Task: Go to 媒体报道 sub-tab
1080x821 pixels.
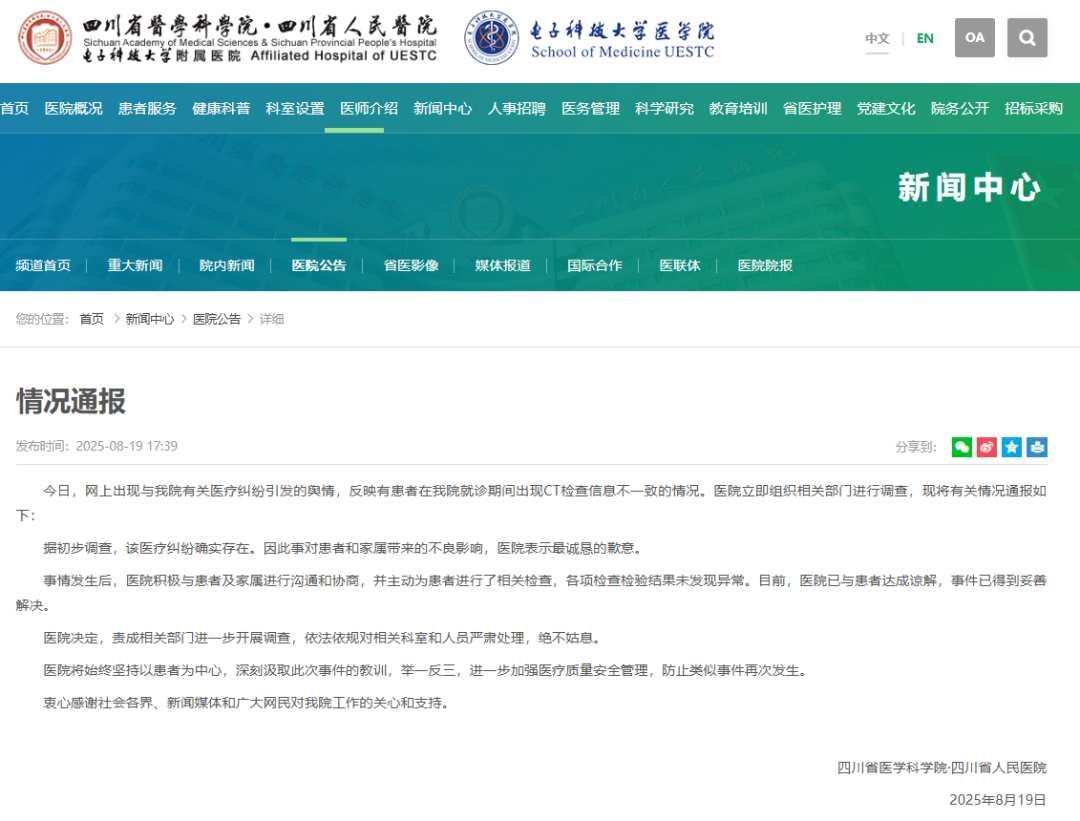Action: tap(503, 266)
